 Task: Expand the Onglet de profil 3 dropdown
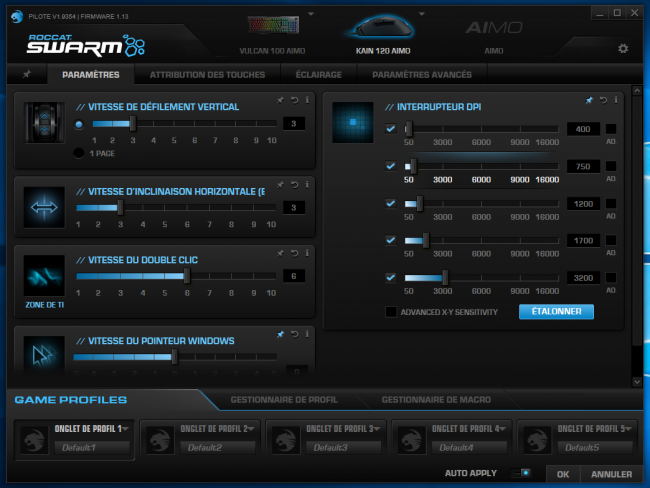click(x=377, y=428)
